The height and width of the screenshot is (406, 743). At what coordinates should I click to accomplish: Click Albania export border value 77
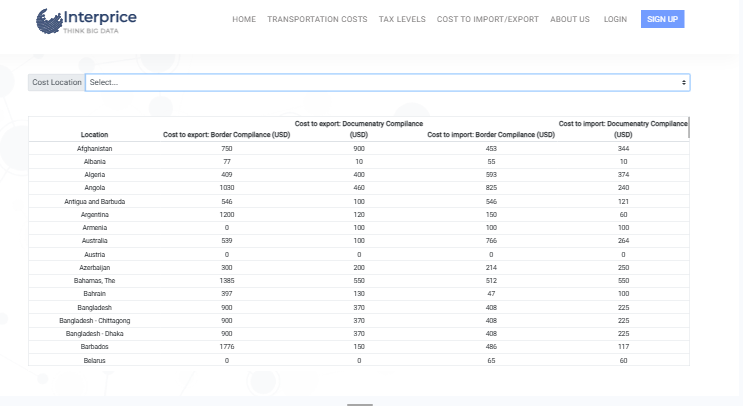(x=227, y=162)
